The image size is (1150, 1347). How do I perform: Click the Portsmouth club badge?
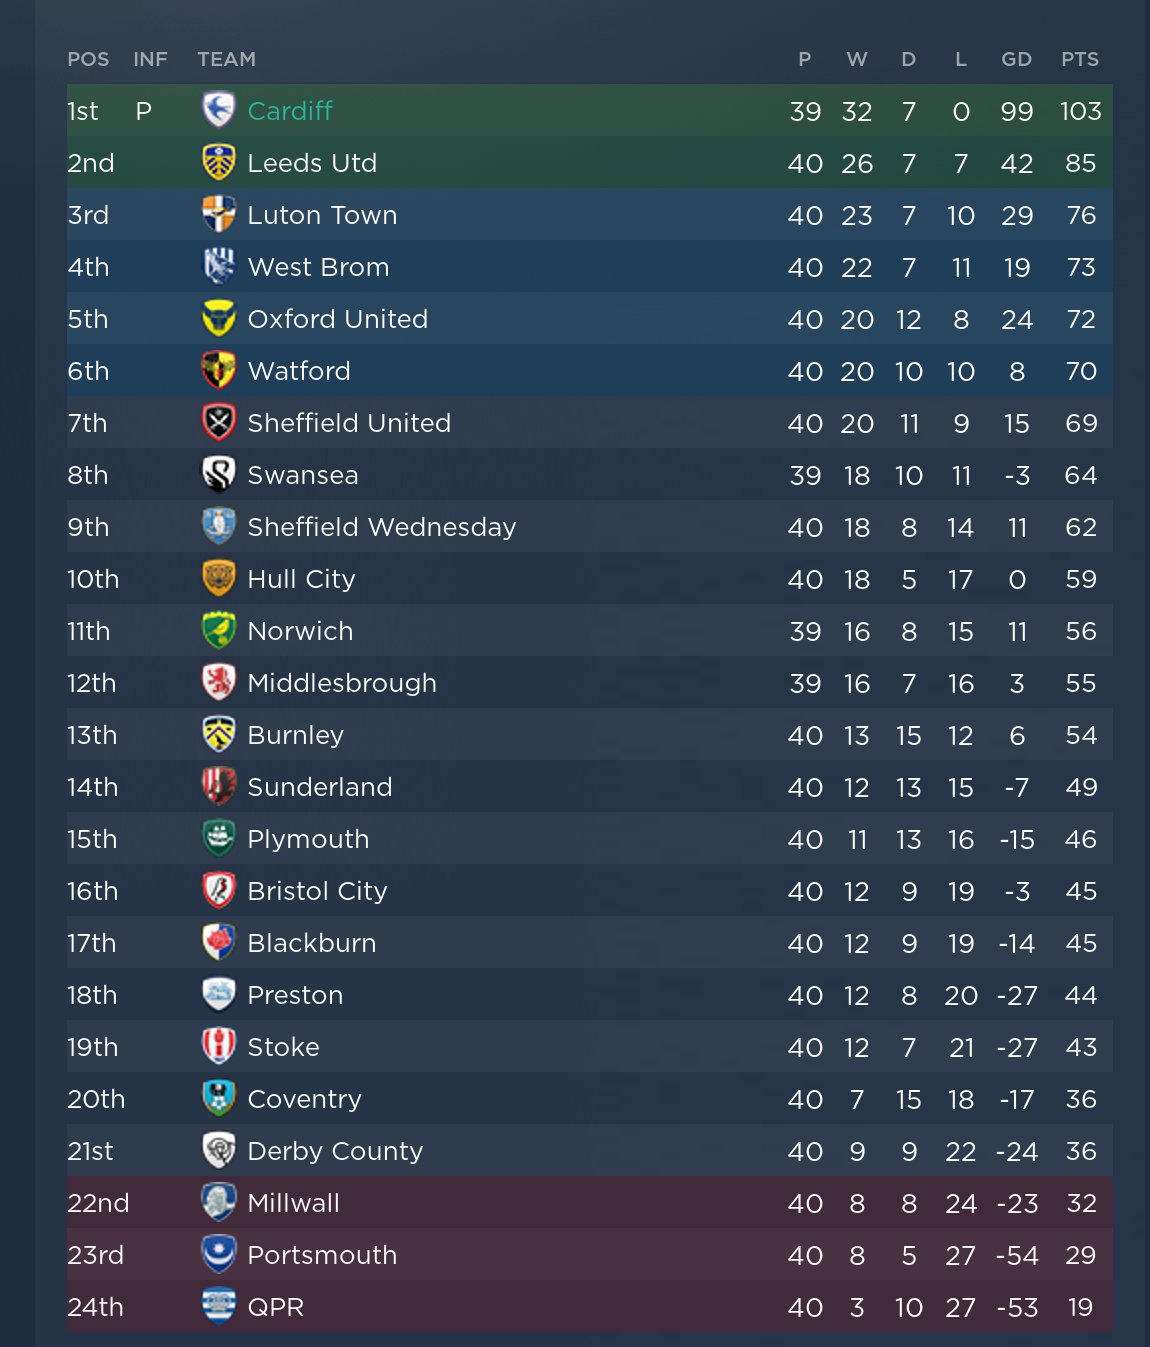click(x=218, y=1254)
